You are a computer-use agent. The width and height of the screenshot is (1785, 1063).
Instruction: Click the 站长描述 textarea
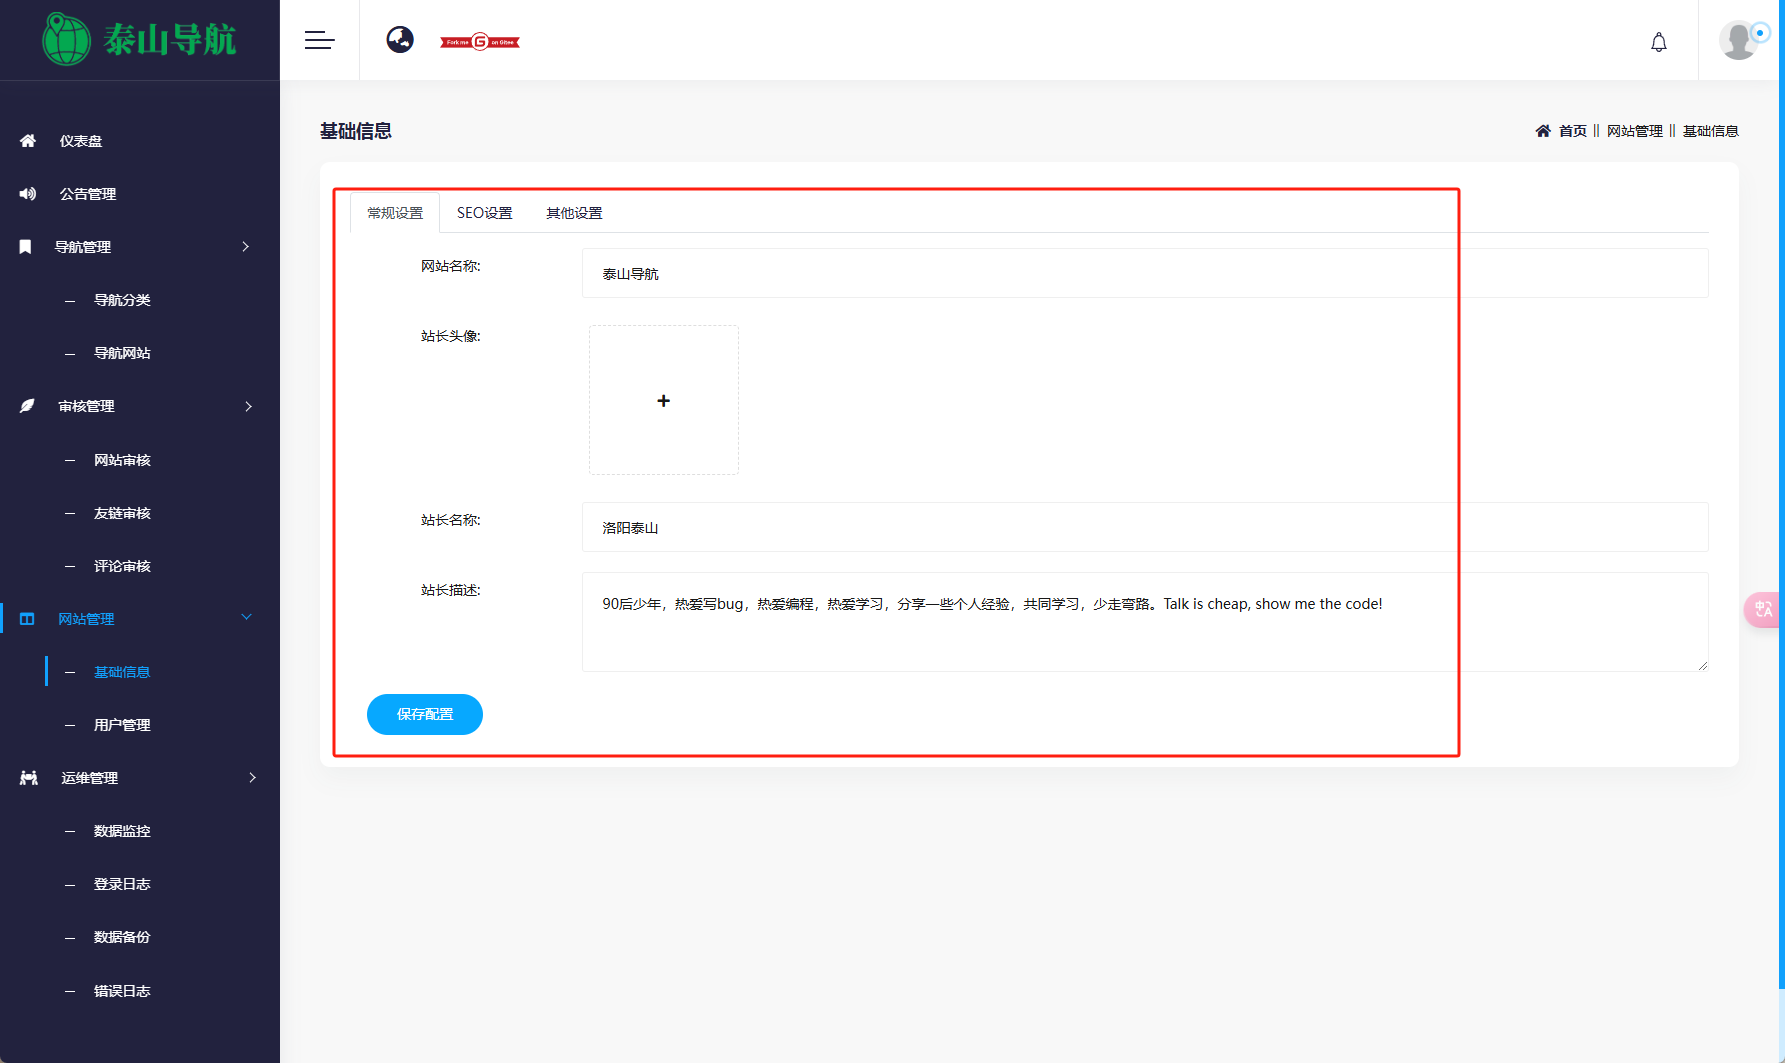click(1145, 622)
